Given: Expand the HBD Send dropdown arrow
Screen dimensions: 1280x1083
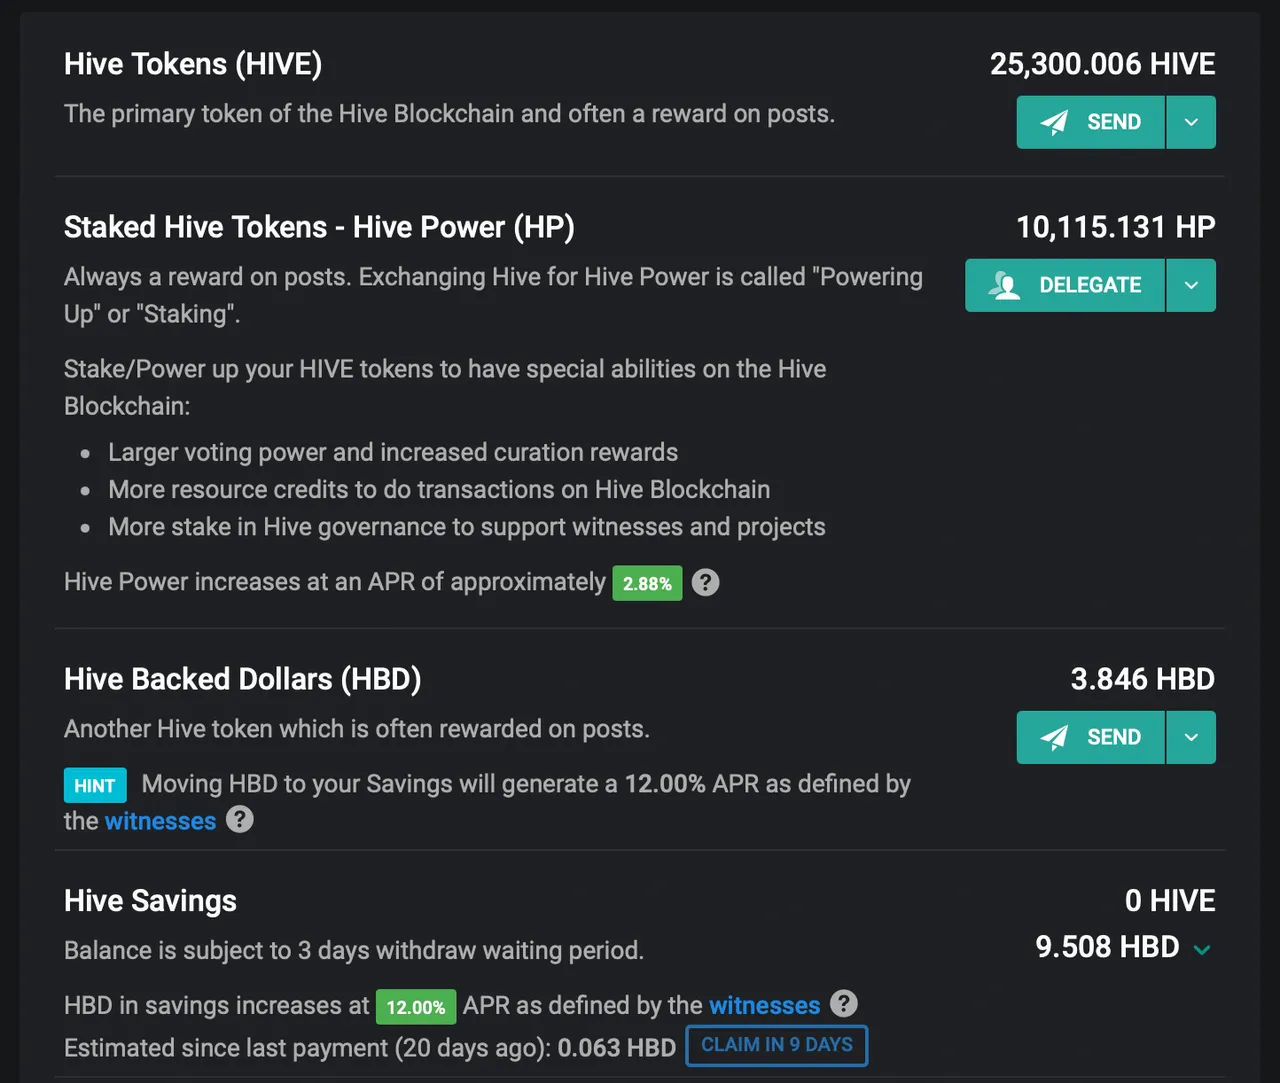Looking at the screenshot, I should (x=1191, y=737).
